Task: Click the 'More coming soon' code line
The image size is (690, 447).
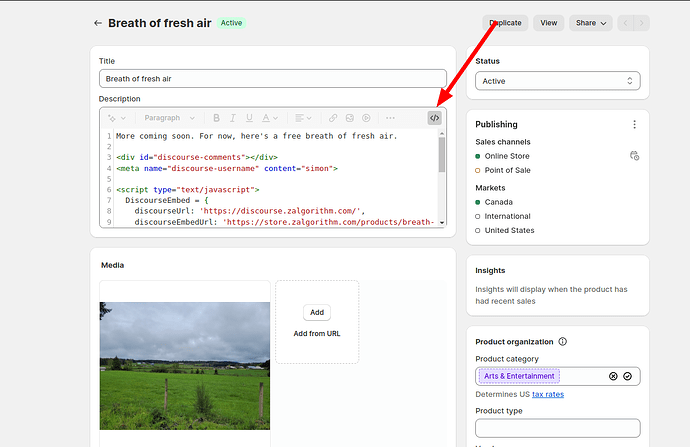Action: 257,136
